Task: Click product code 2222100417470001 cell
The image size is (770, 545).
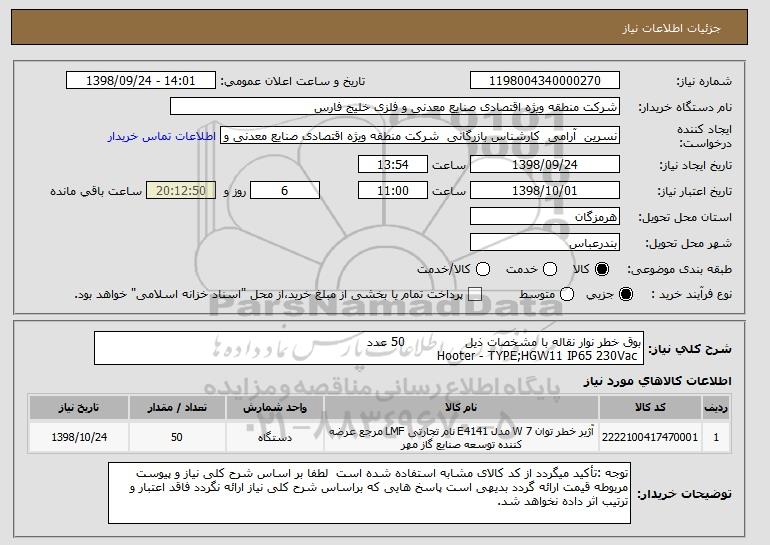Action: tap(650, 437)
